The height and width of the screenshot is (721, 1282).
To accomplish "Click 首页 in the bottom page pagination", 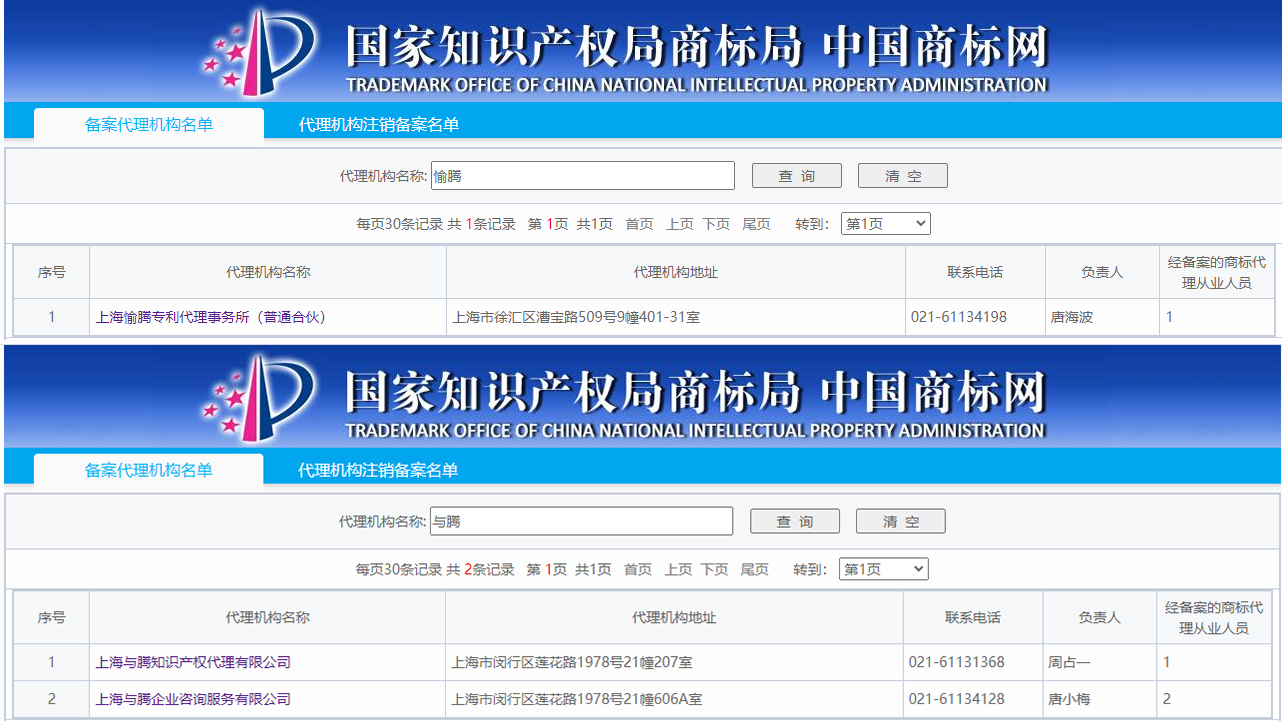I will click(x=638, y=570).
